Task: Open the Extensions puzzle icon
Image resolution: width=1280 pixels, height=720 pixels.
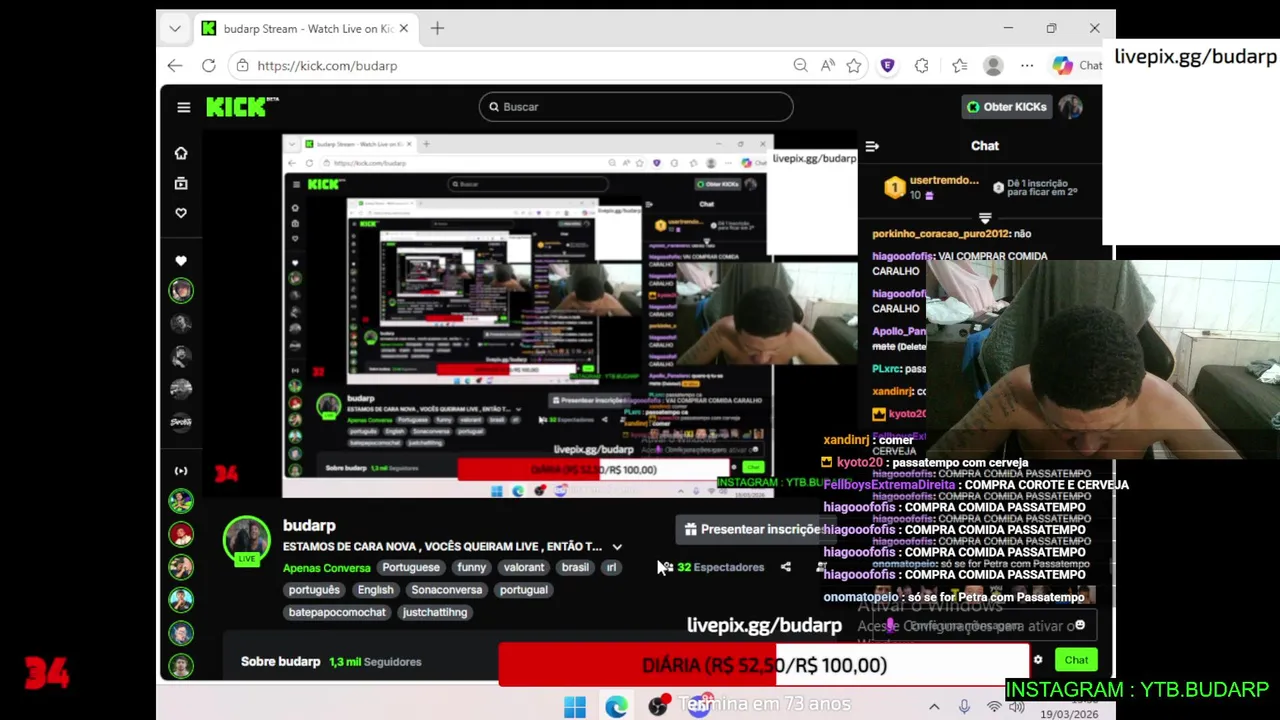Action: (x=922, y=66)
